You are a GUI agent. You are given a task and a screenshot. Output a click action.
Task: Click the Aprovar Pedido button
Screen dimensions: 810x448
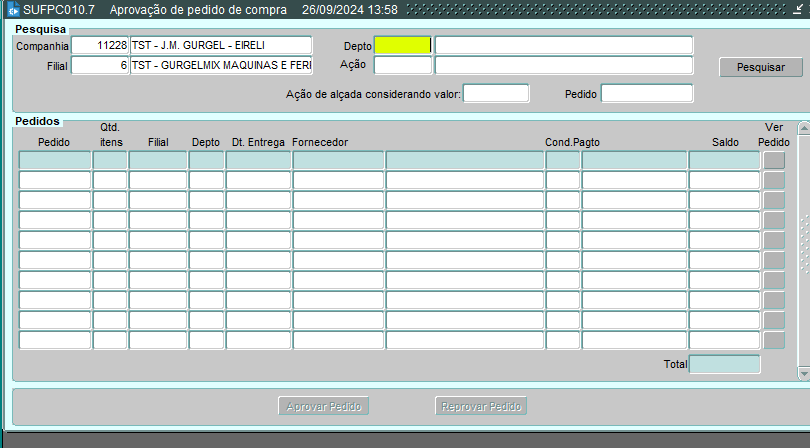pyautogui.click(x=325, y=406)
